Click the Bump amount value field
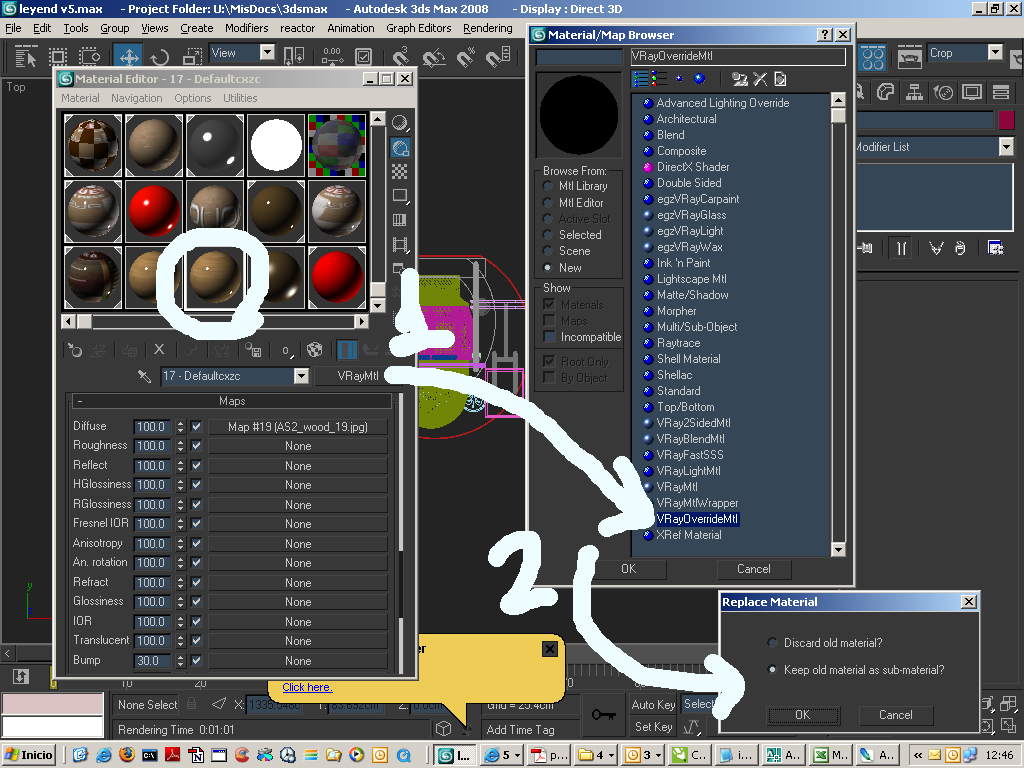Screen dimensions: 1024x768 coord(153,661)
